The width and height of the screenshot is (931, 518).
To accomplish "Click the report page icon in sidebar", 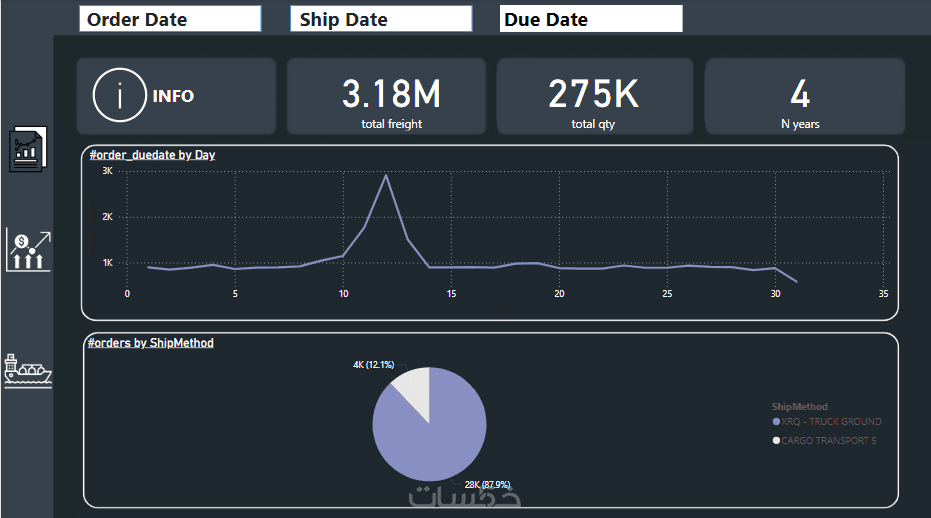I will click(28, 150).
